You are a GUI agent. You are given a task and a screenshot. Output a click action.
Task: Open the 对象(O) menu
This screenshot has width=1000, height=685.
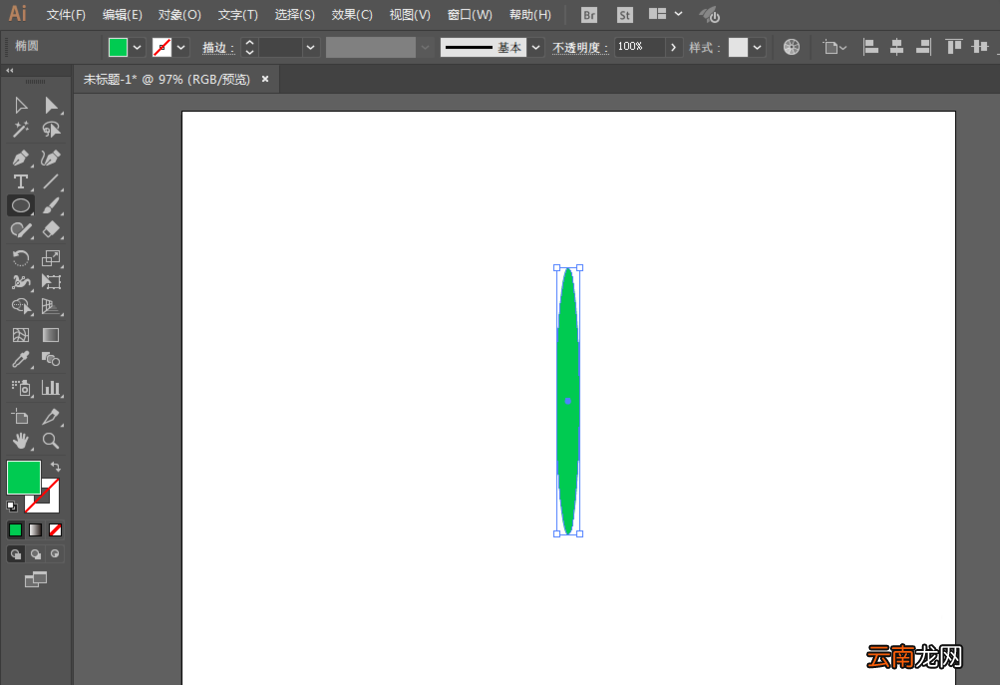(x=180, y=15)
